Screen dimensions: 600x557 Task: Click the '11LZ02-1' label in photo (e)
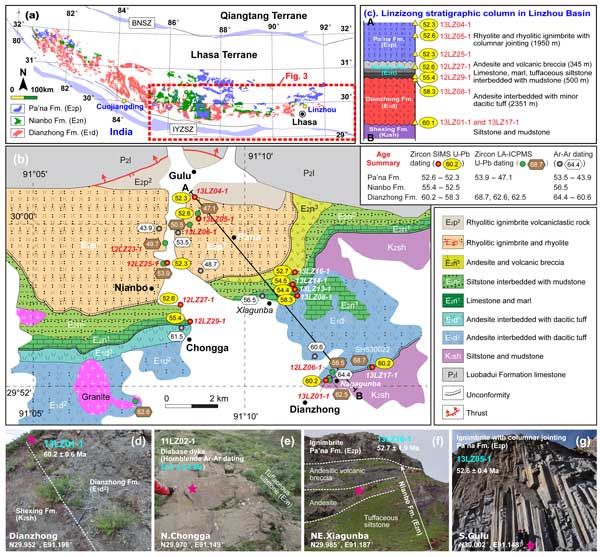tap(178, 441)
